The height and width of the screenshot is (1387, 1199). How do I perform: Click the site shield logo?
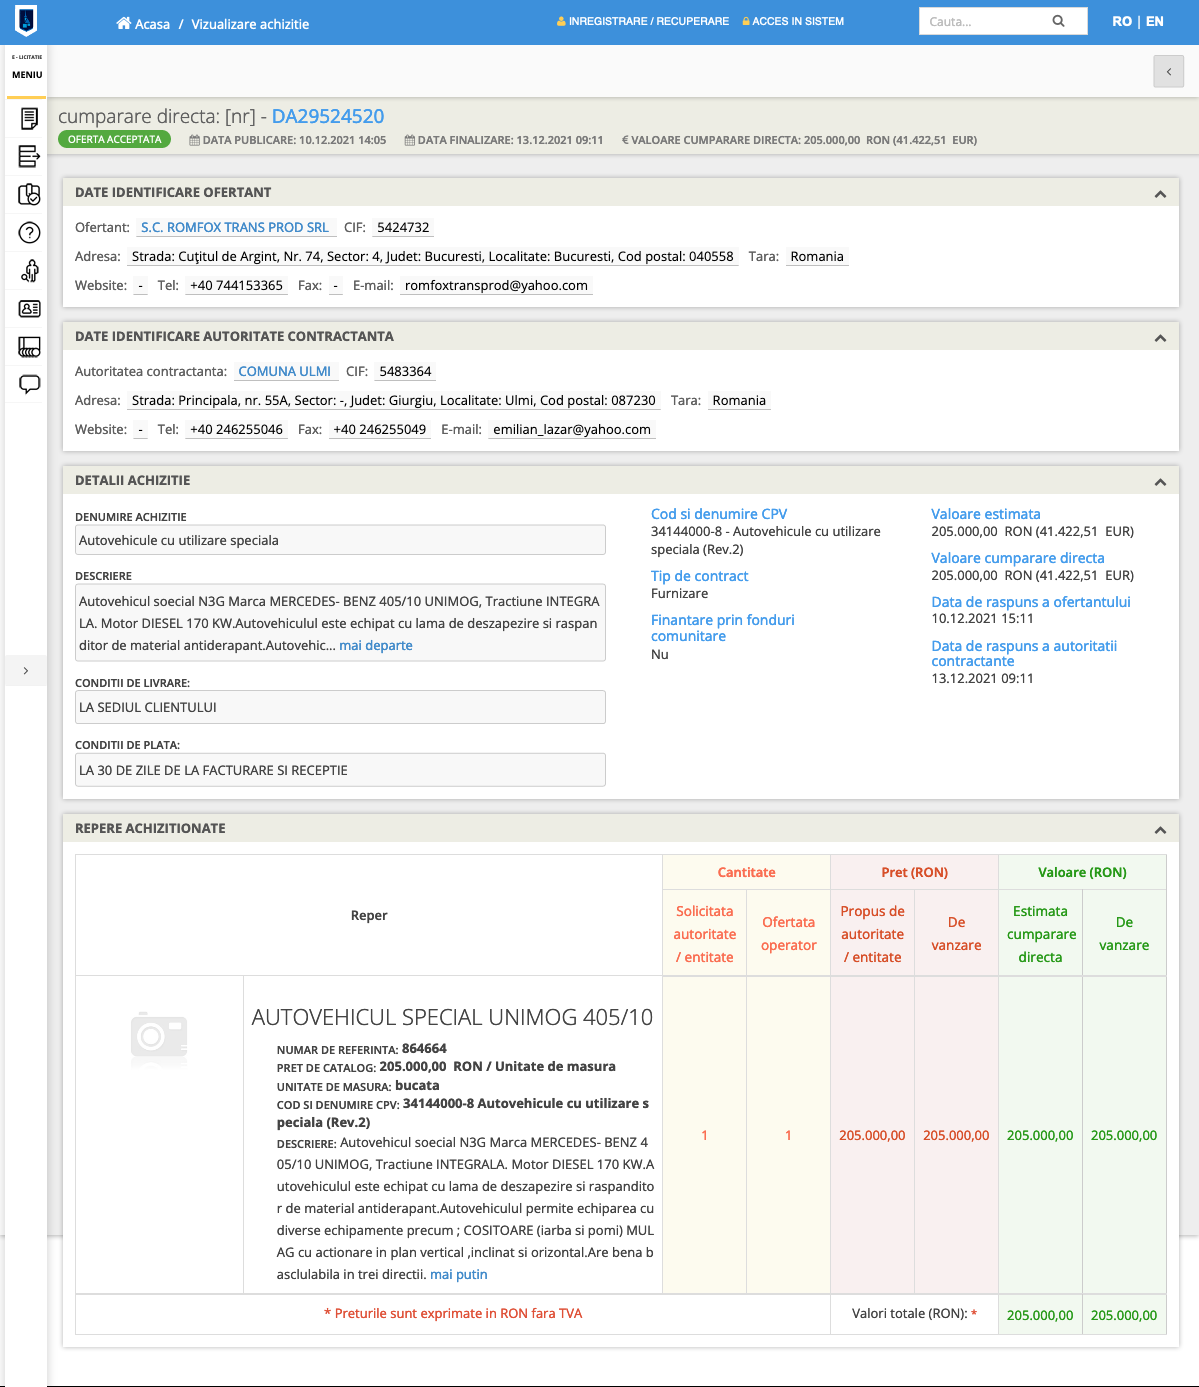26,20
